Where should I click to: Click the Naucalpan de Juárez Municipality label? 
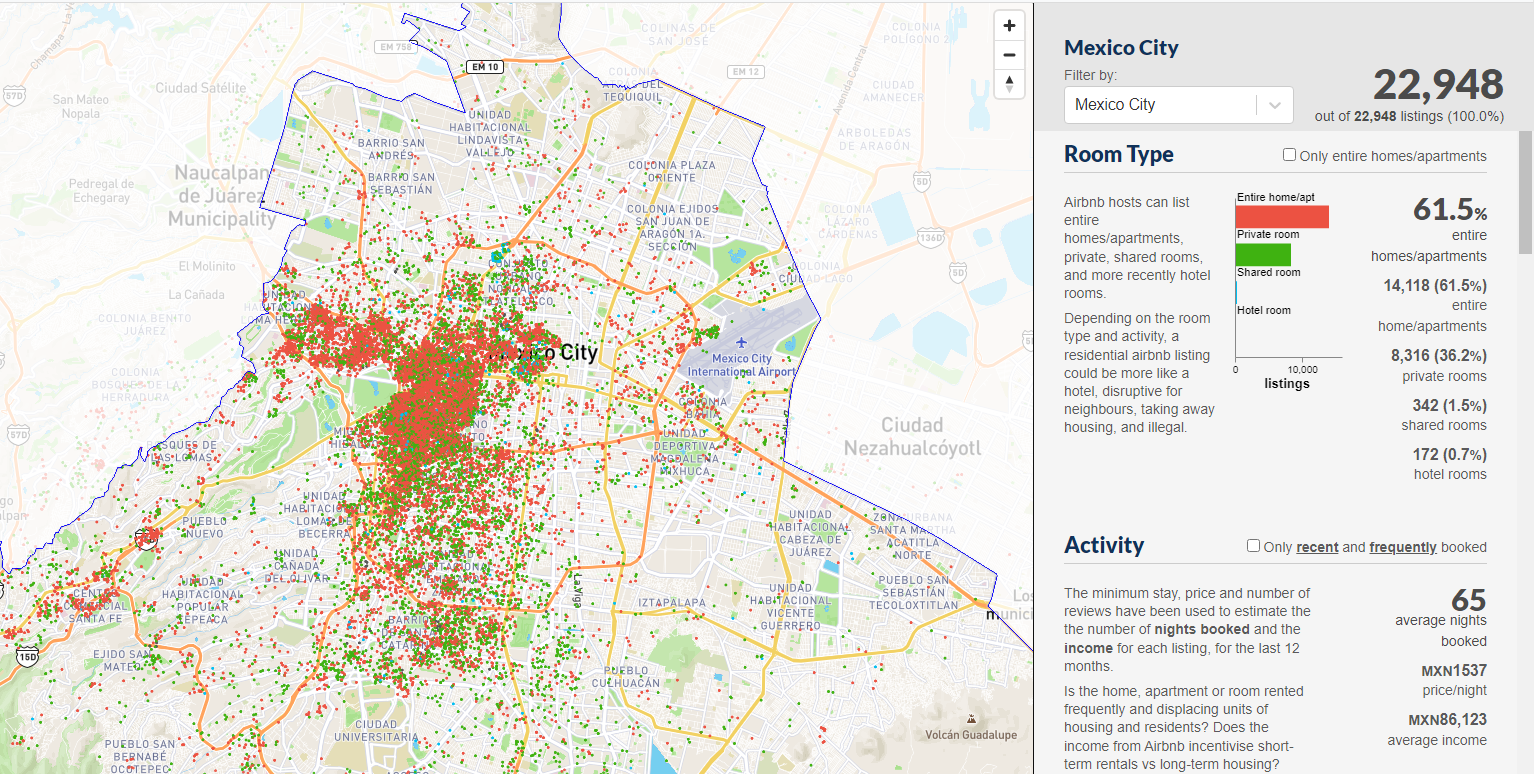(x=222, y=196)
